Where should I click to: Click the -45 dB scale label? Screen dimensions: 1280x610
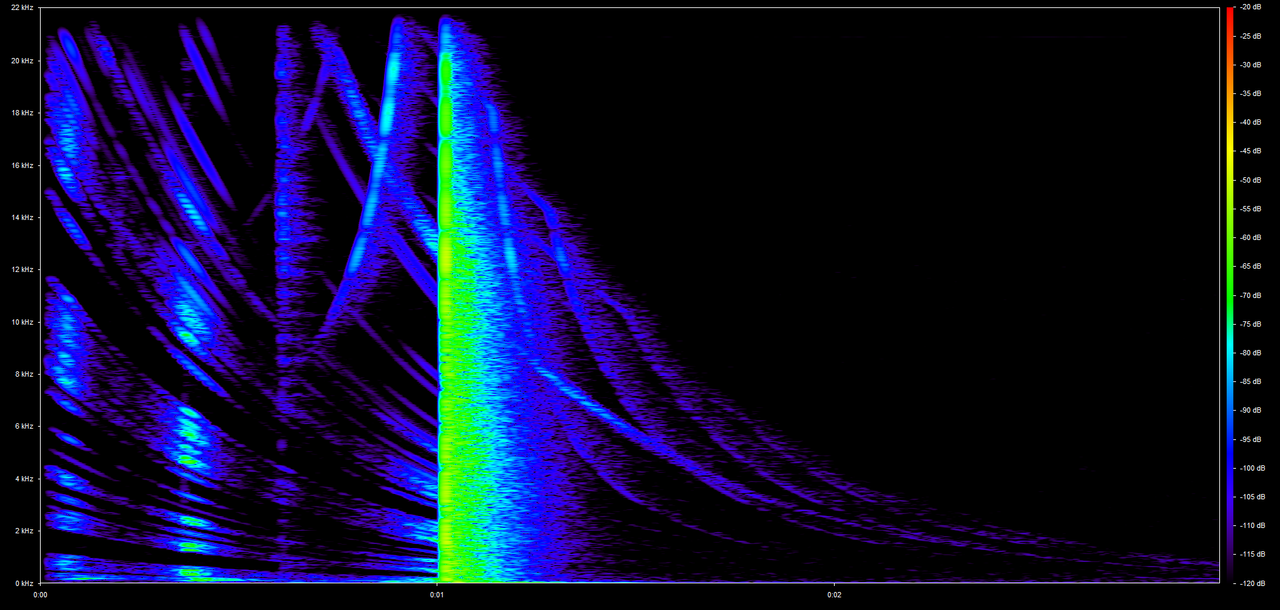(x=1250, y=151)
